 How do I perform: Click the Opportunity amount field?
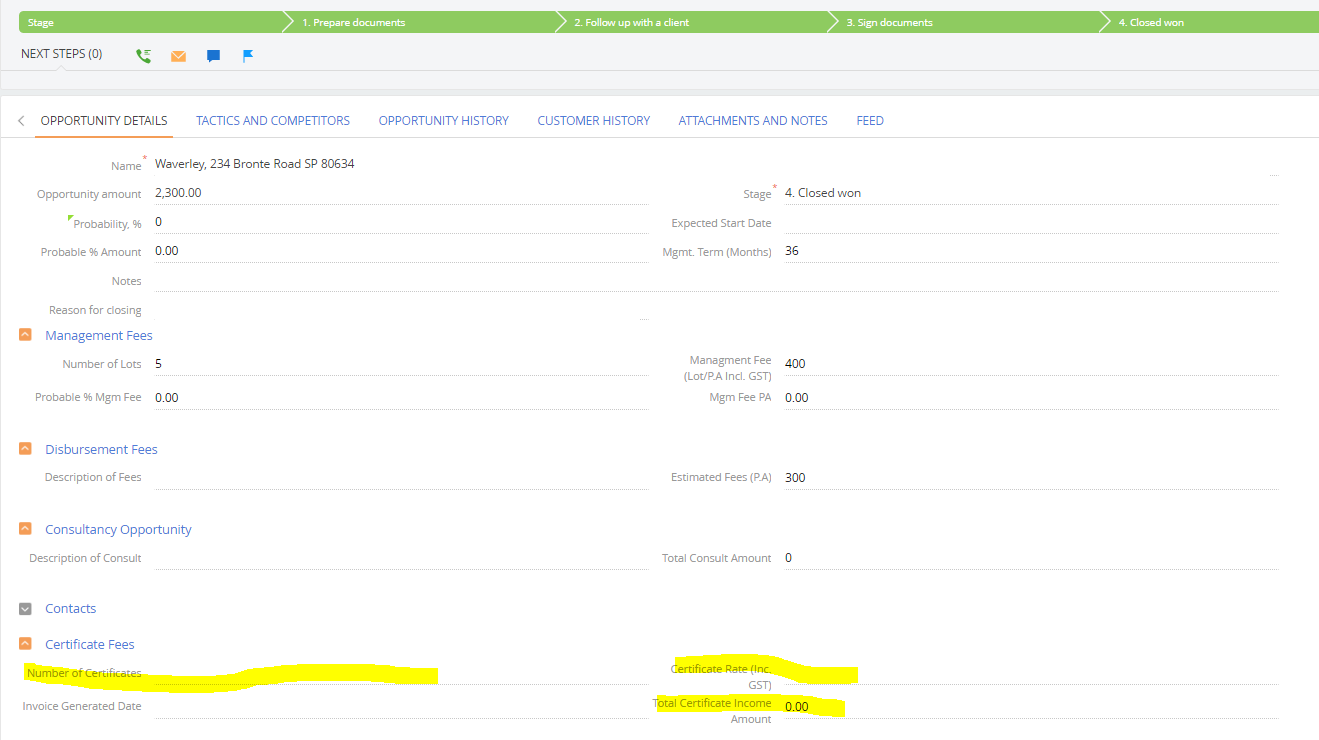point(400,193)
